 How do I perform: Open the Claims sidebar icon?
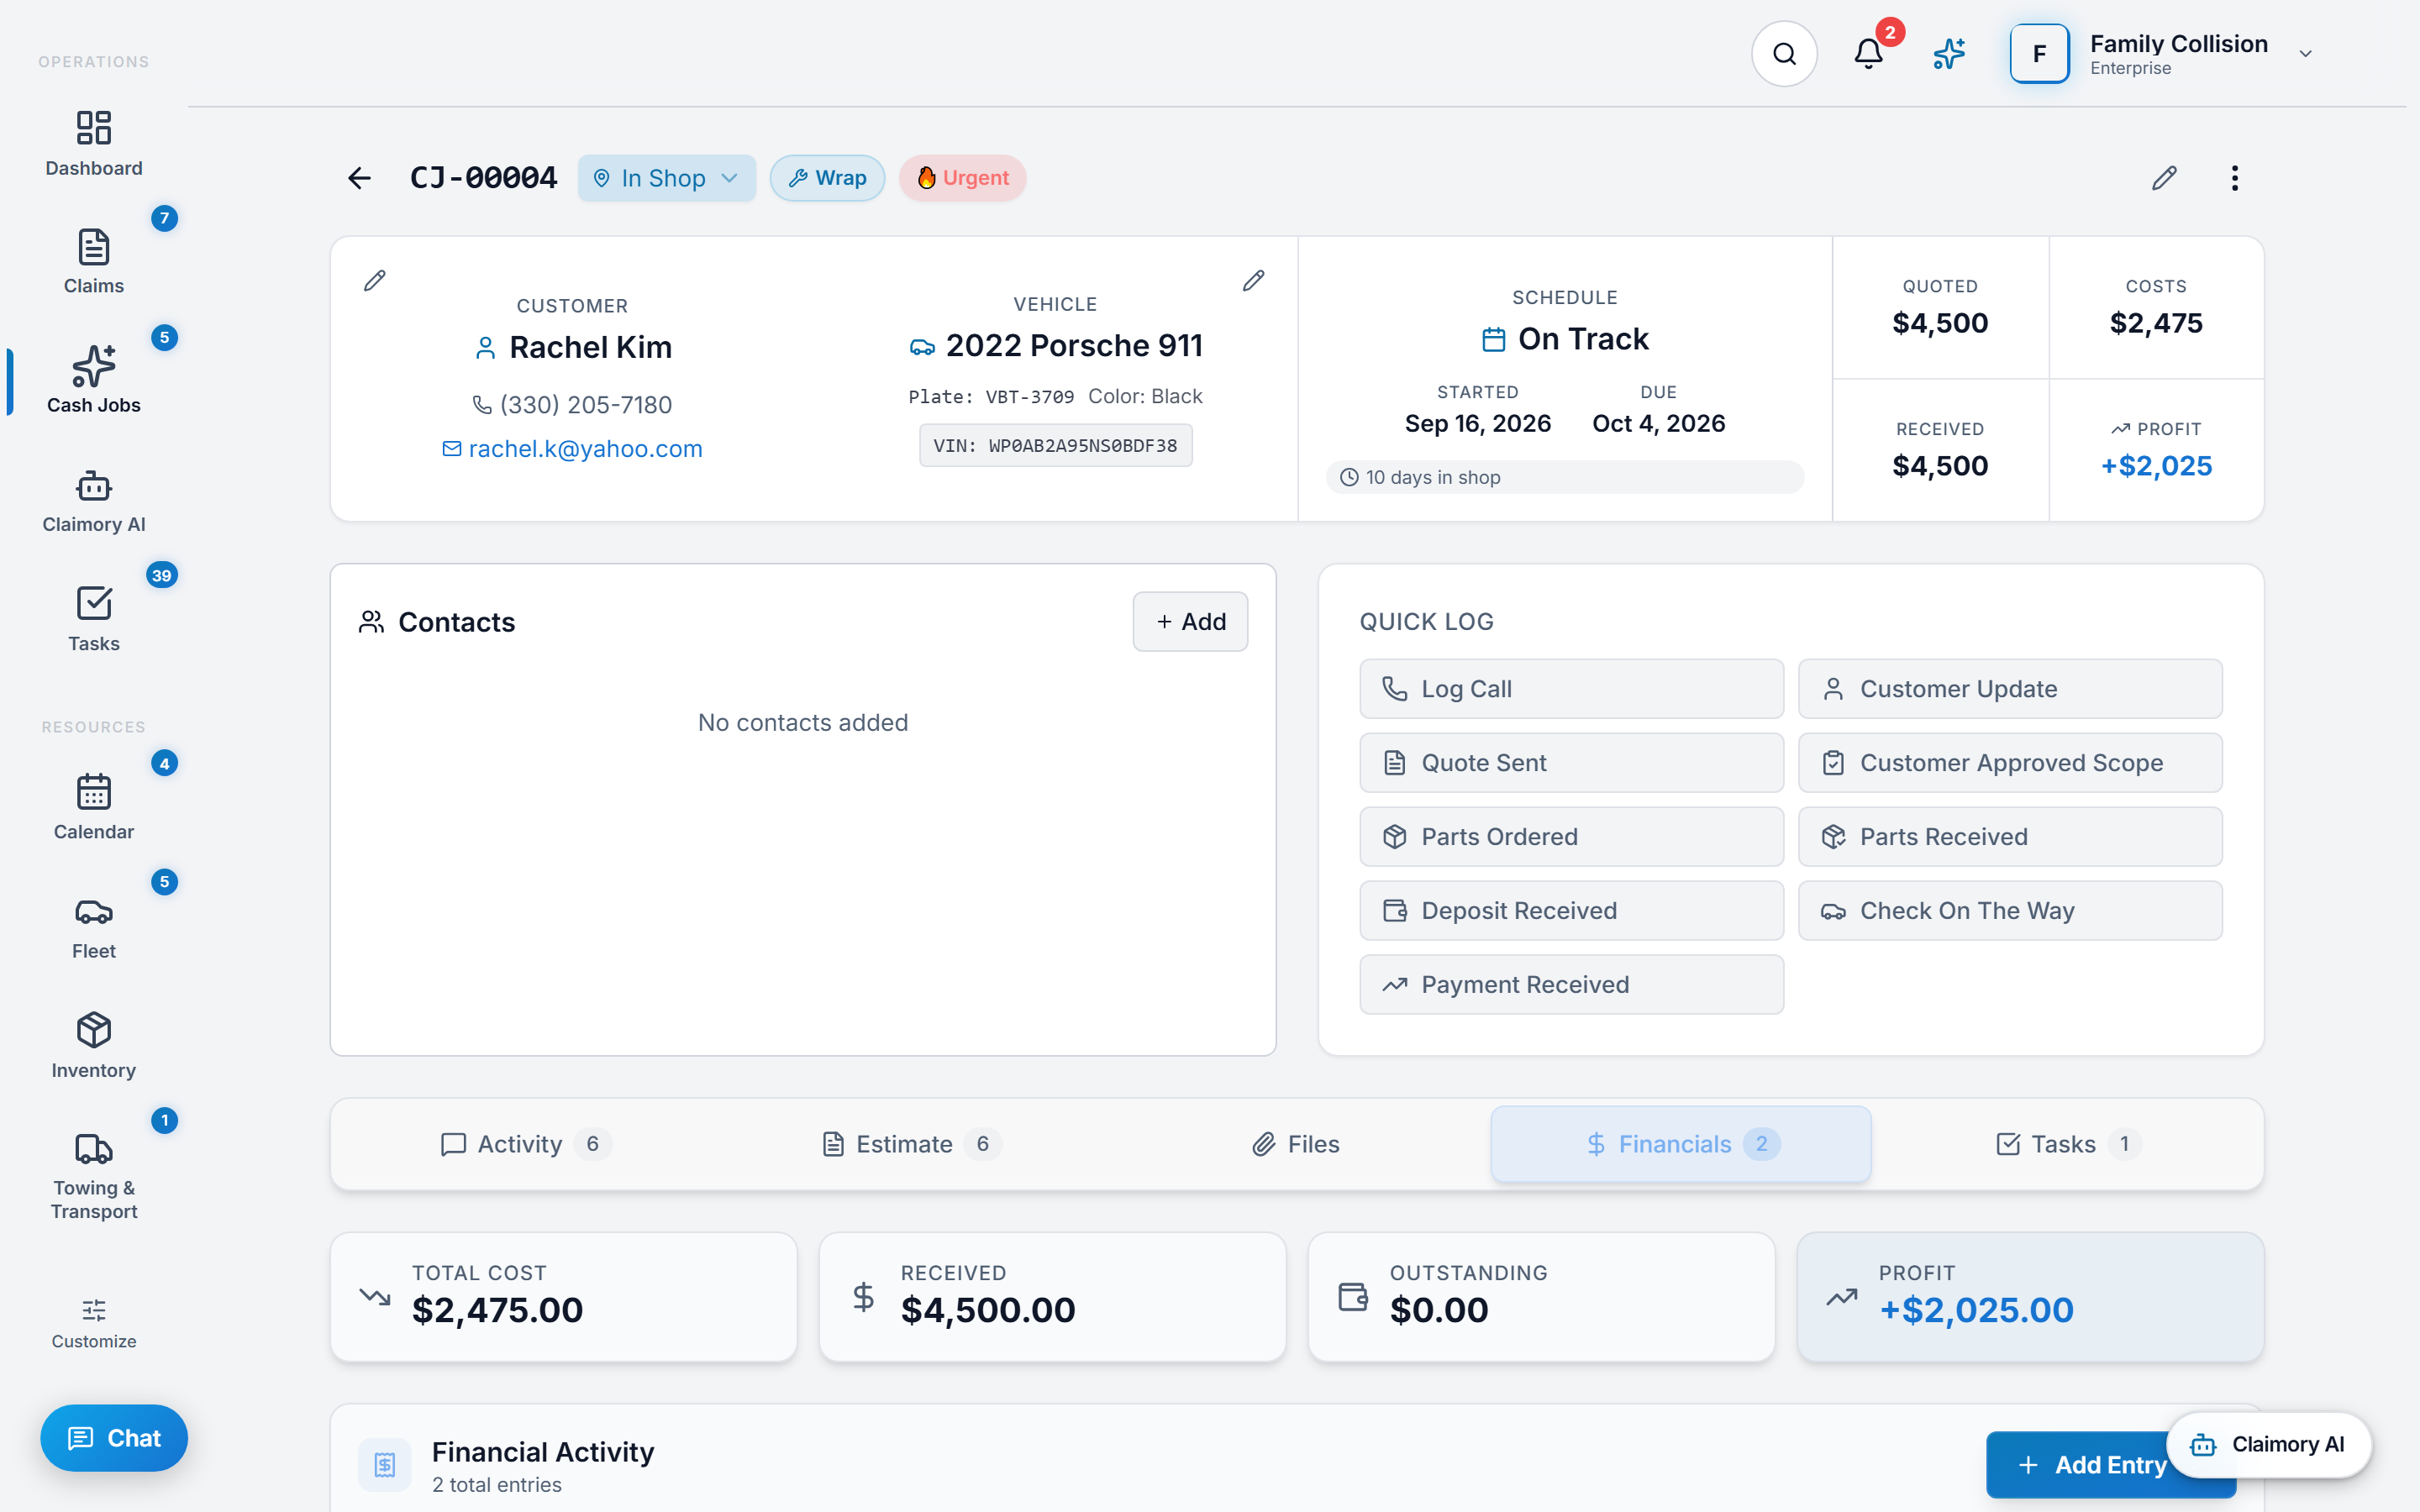pos(94,247)
